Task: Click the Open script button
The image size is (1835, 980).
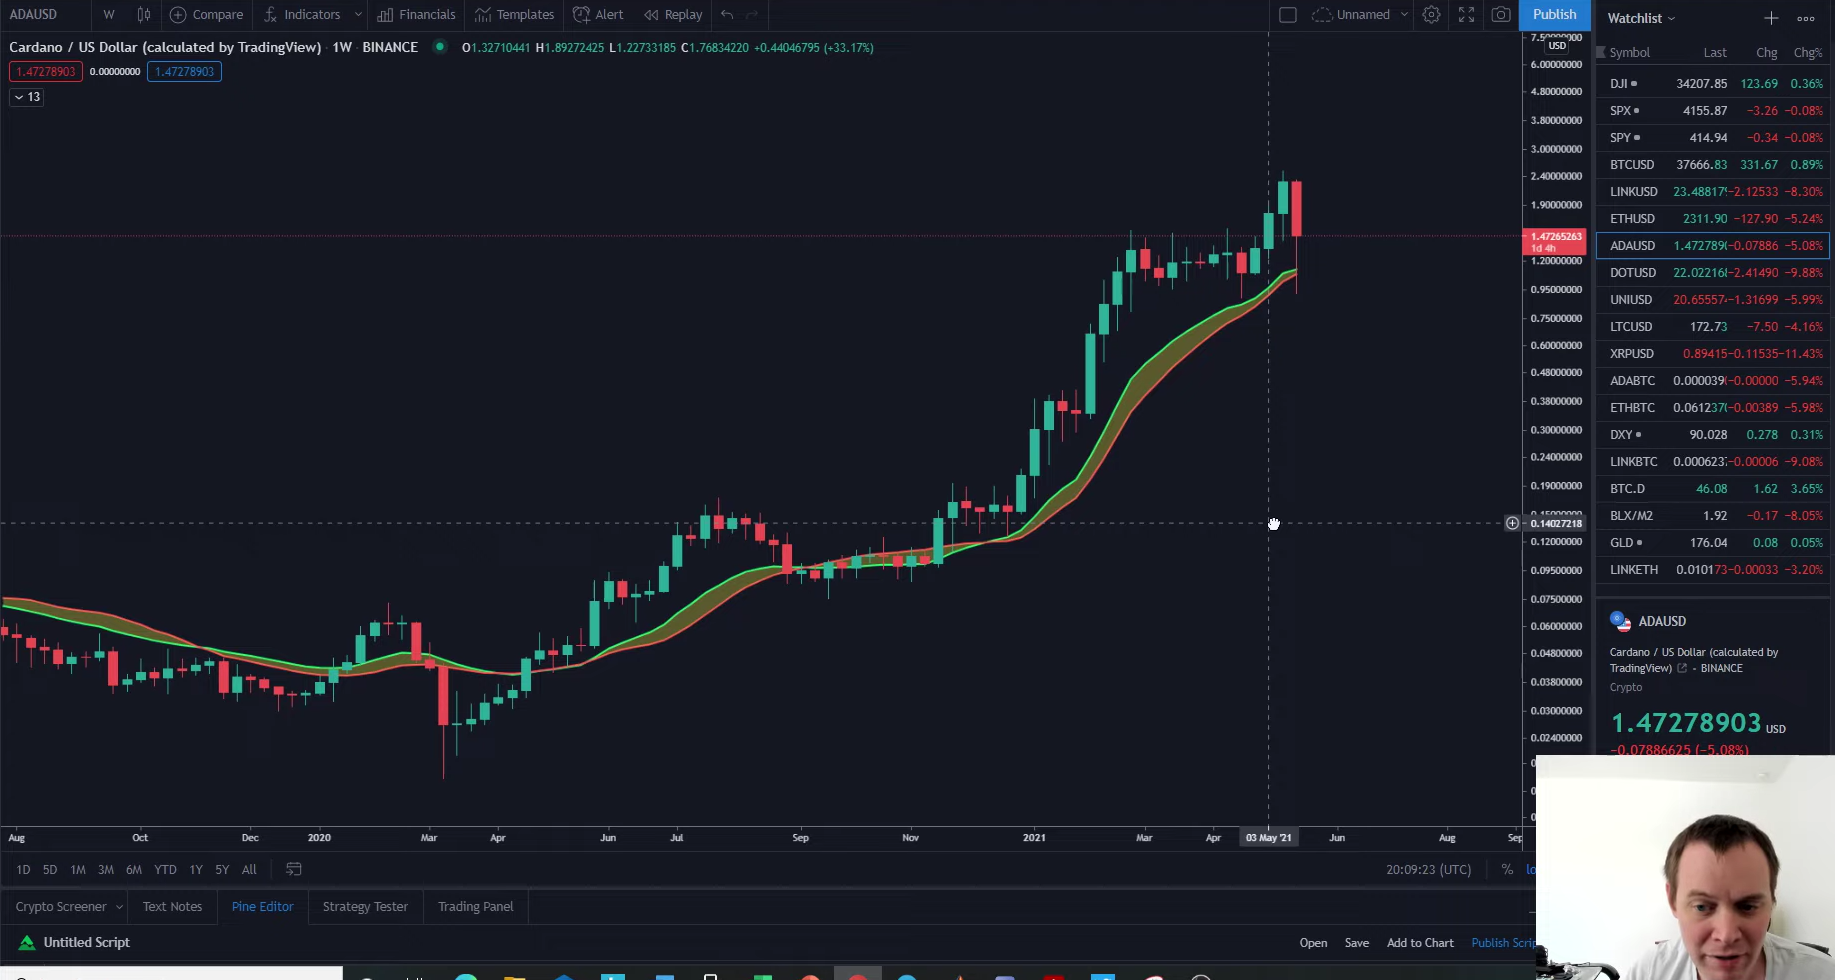Action: 1313,942
